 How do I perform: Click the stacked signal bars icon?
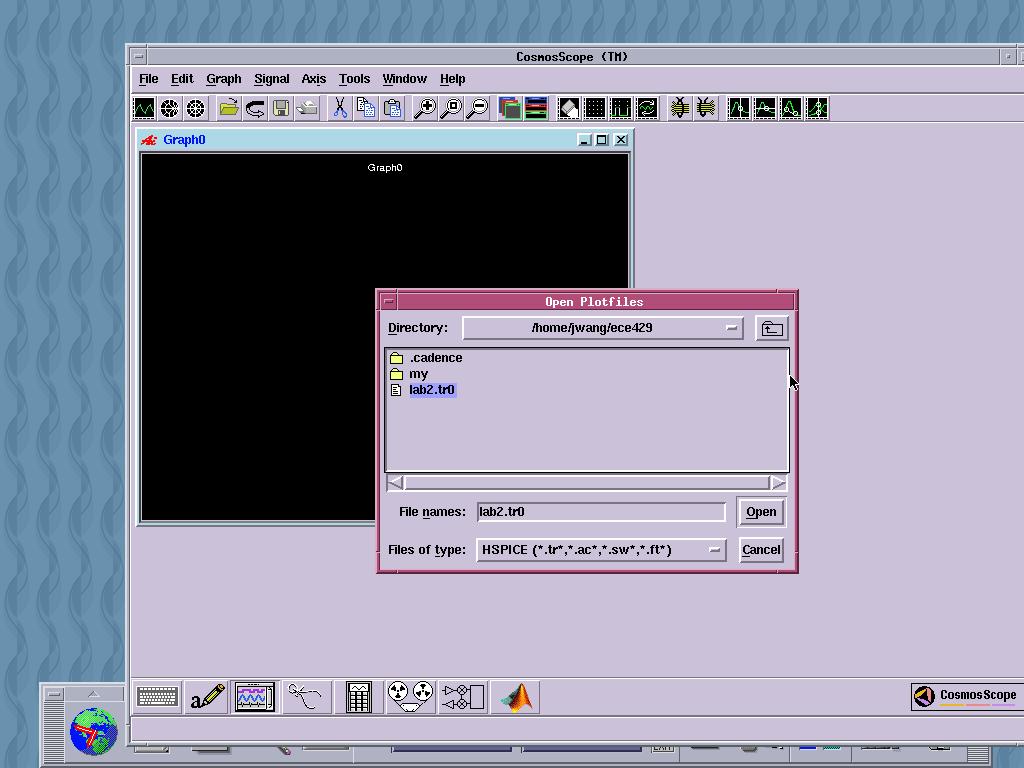pyautogui.click(x=536, y=108)
